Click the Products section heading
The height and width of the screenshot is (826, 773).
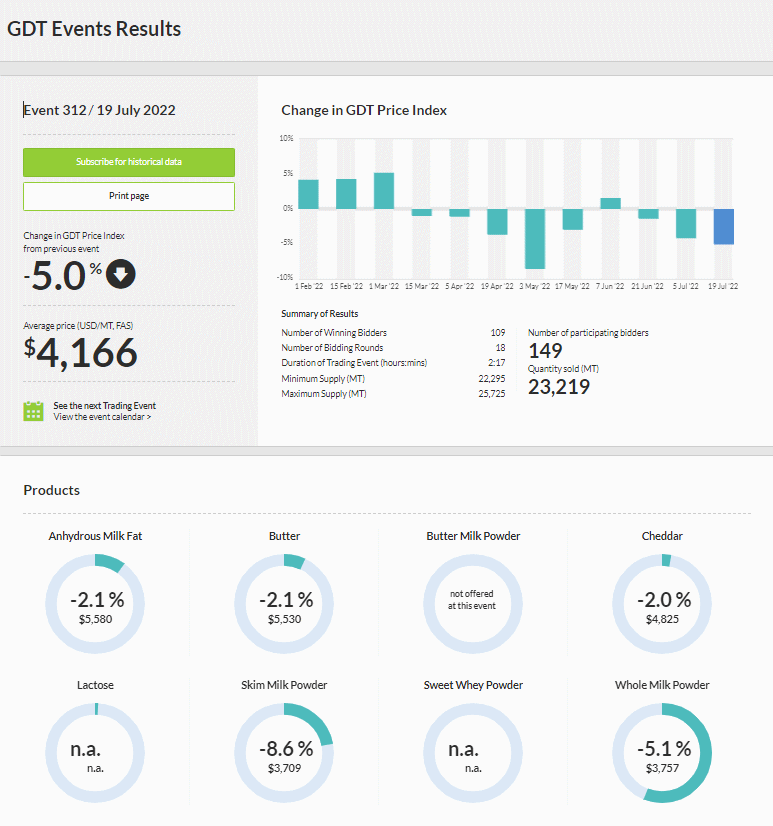click(x=52, y=490)
